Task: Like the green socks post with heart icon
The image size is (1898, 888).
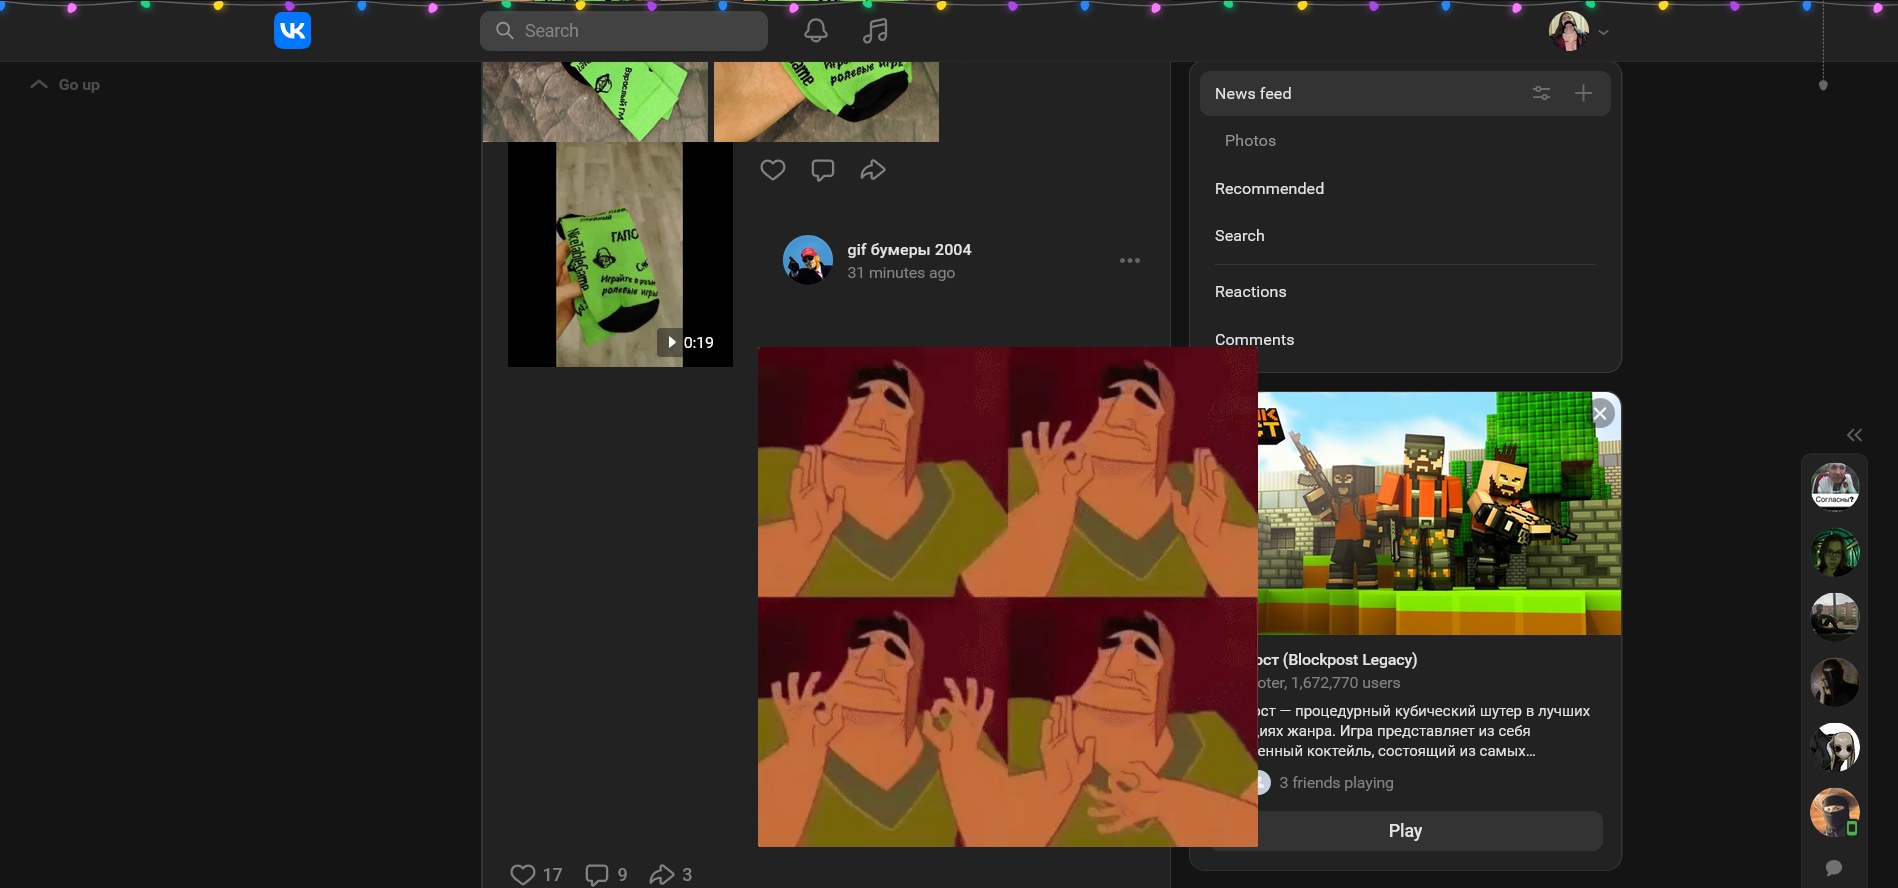Action: click(x=773, y=170)
